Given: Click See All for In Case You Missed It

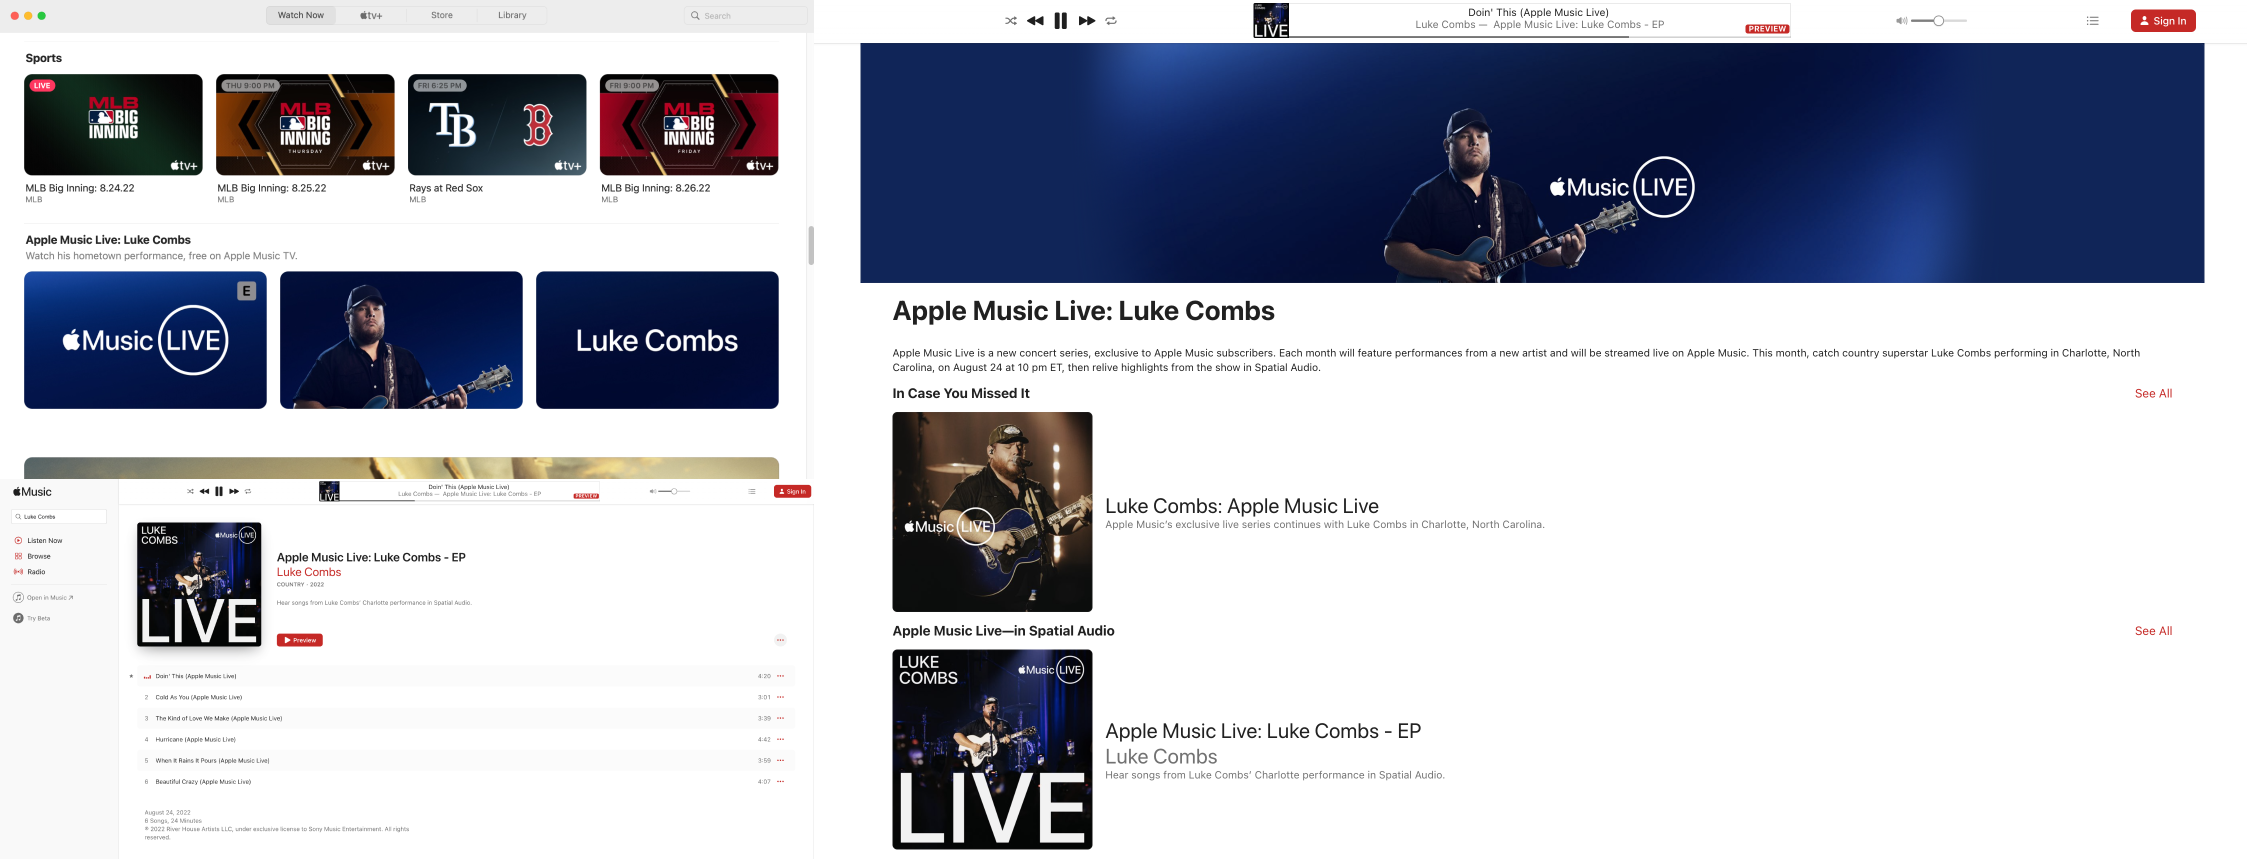Looking at the screenshot, I should [2153, 394].
